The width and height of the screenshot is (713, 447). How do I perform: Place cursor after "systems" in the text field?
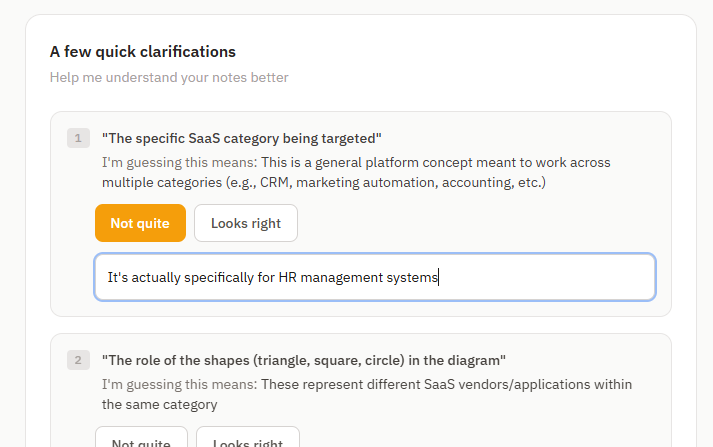(439, 277)
